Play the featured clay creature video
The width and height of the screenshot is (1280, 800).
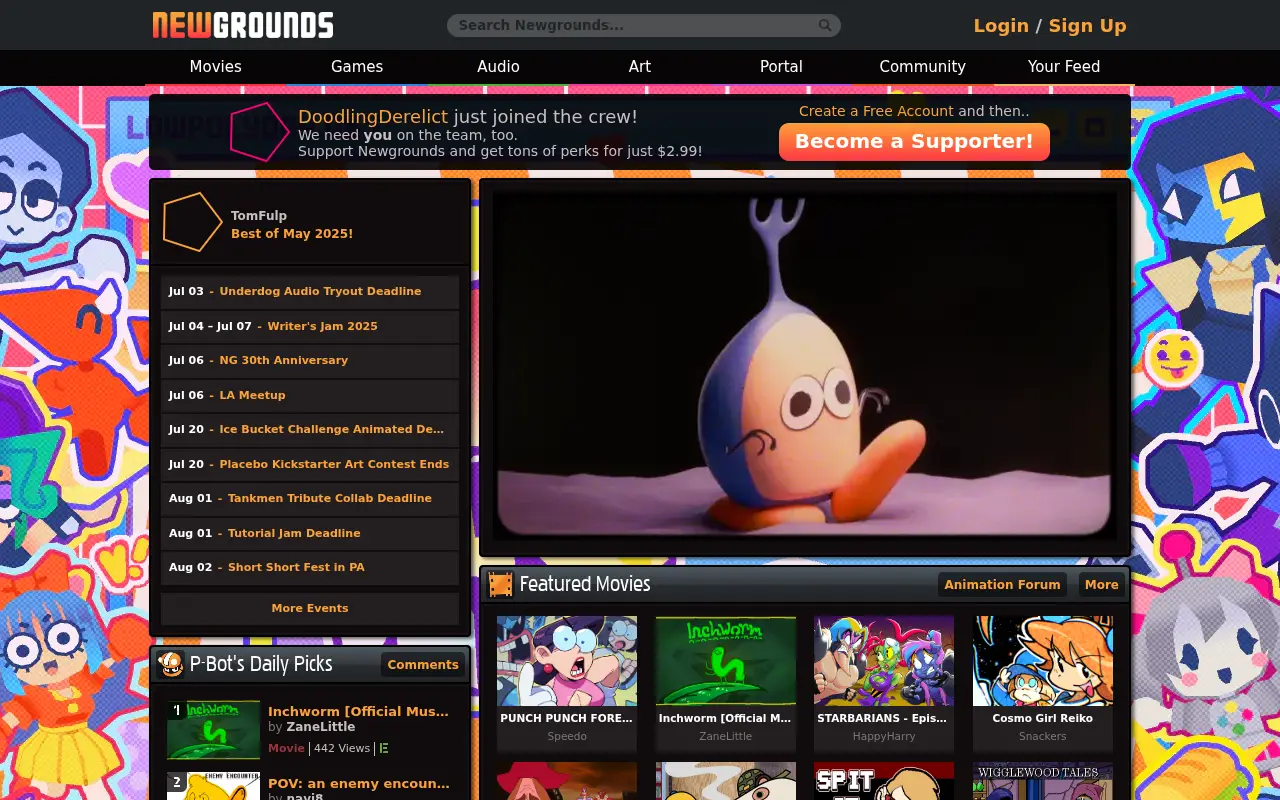(x=805, y=366)
